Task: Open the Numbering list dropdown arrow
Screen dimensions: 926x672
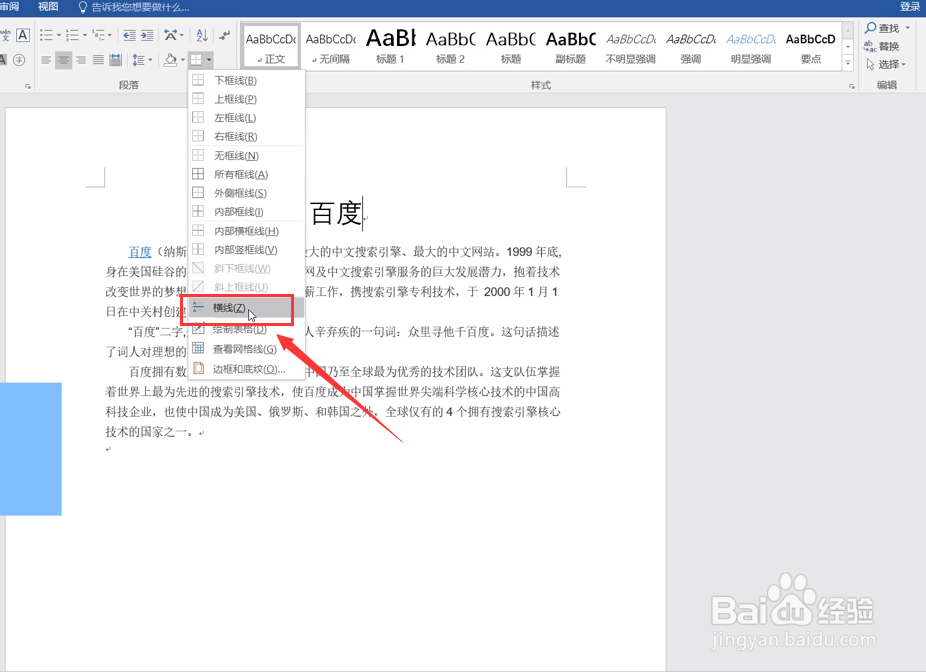Action: tap(83, 34)
